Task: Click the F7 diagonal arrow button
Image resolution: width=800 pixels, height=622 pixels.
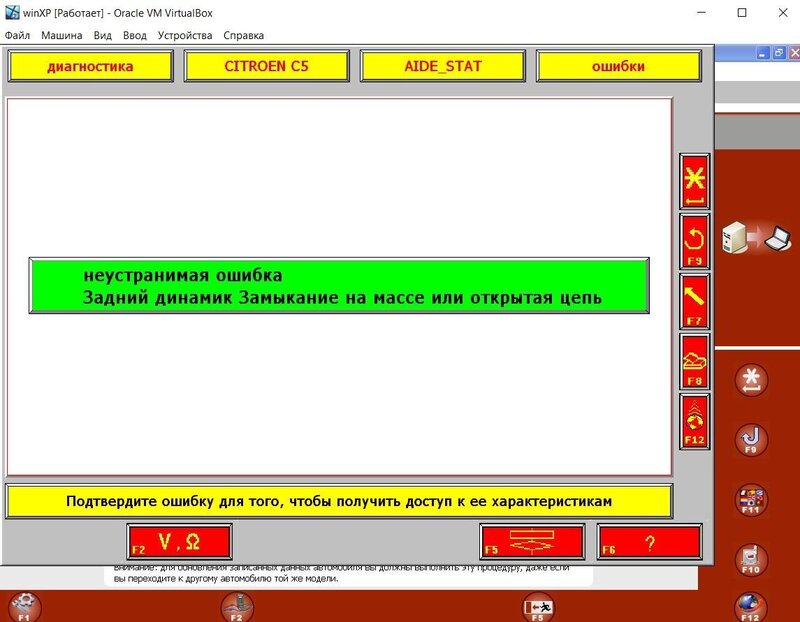Action: coord(694,301)
